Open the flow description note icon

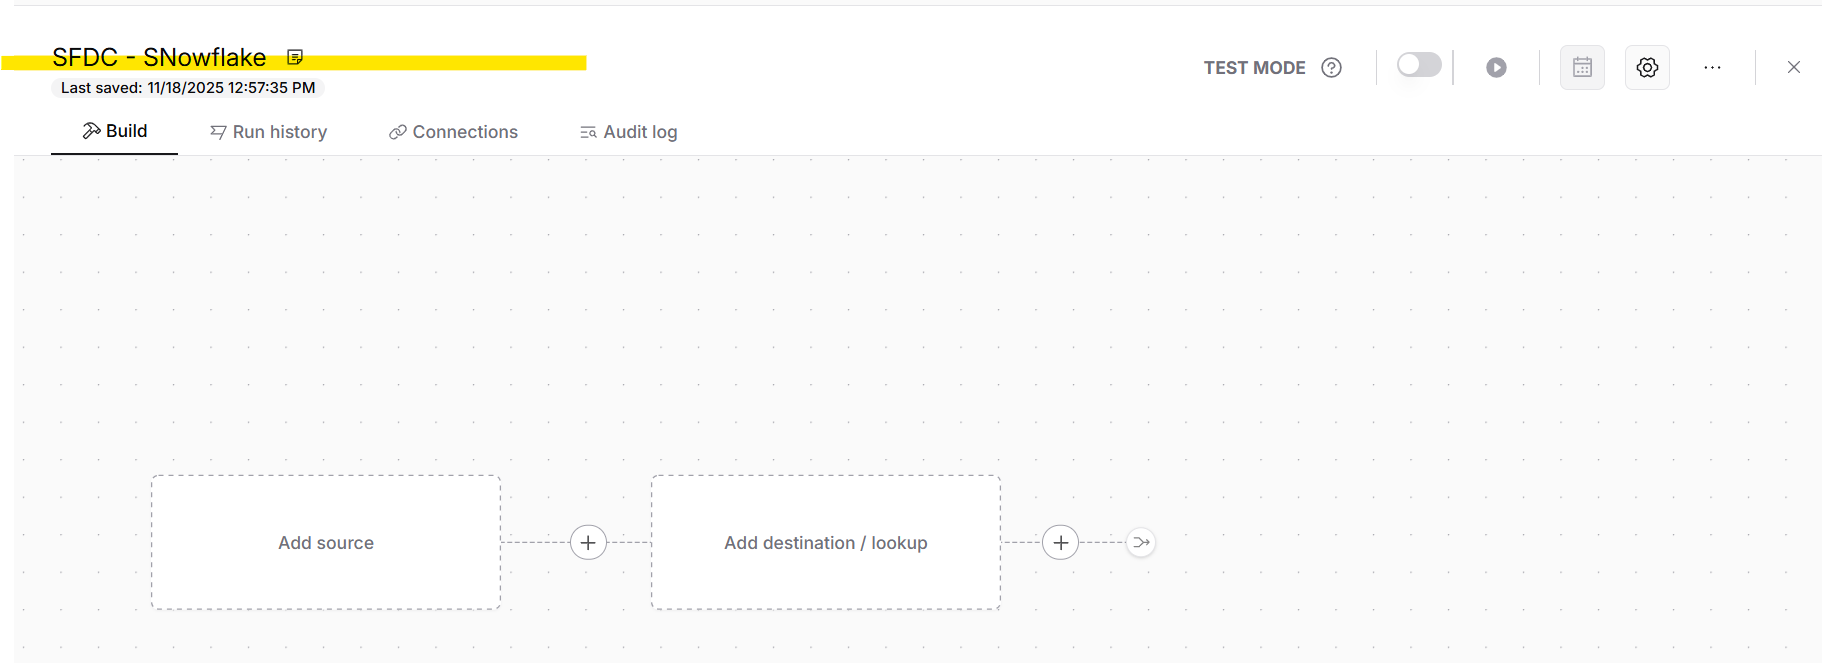point(295,57)
